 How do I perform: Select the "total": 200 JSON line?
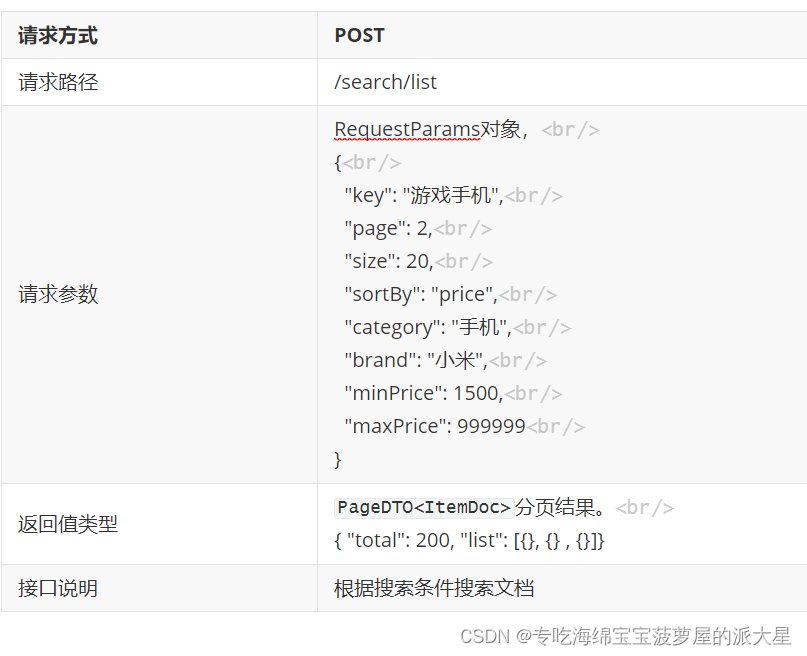(x=469, y=541)
